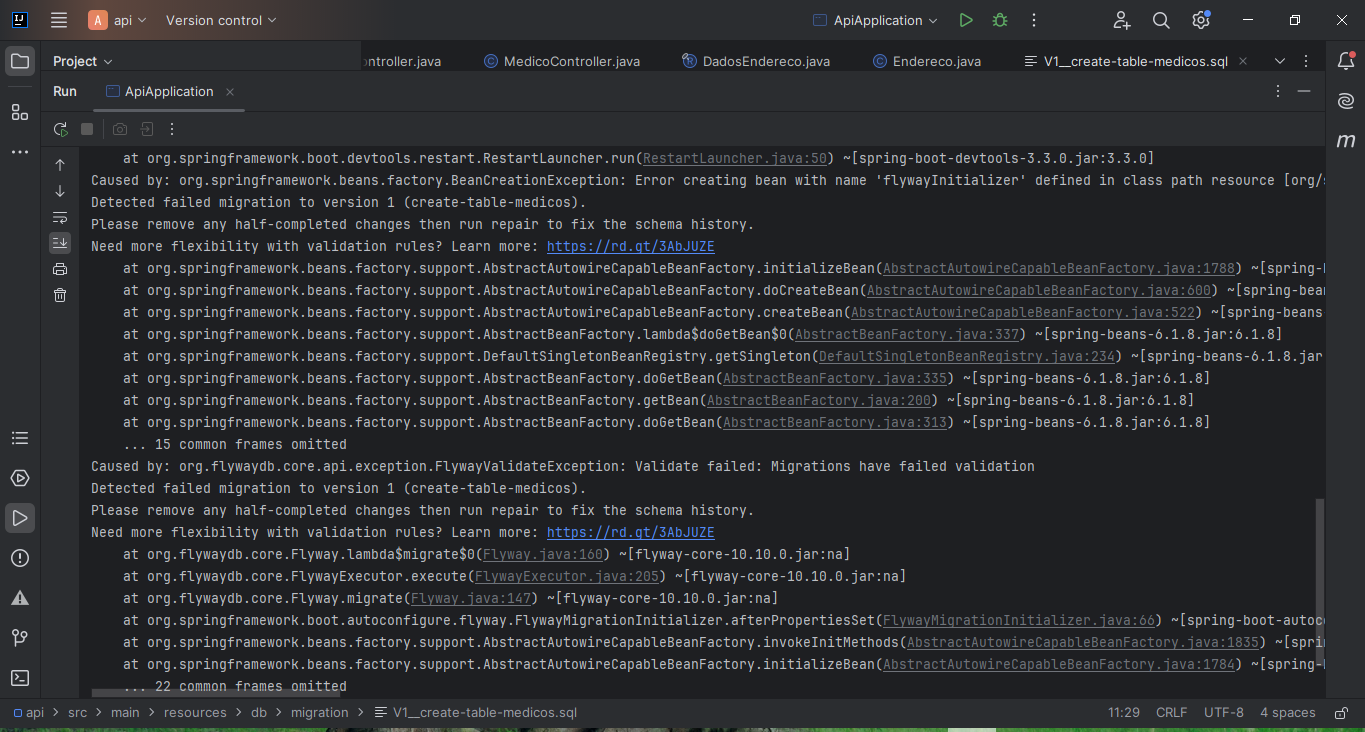Click the Exit icon in Run toolbar
The height and width of the screenshot is (732, 1365).
point(147,129)
